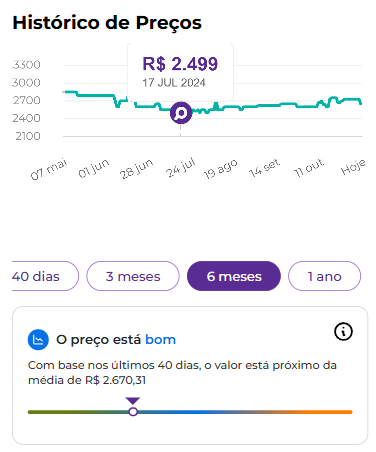Select the '6 meses' period tab
The width and height of the screenshot is (376, 452).
pos(234,276)
